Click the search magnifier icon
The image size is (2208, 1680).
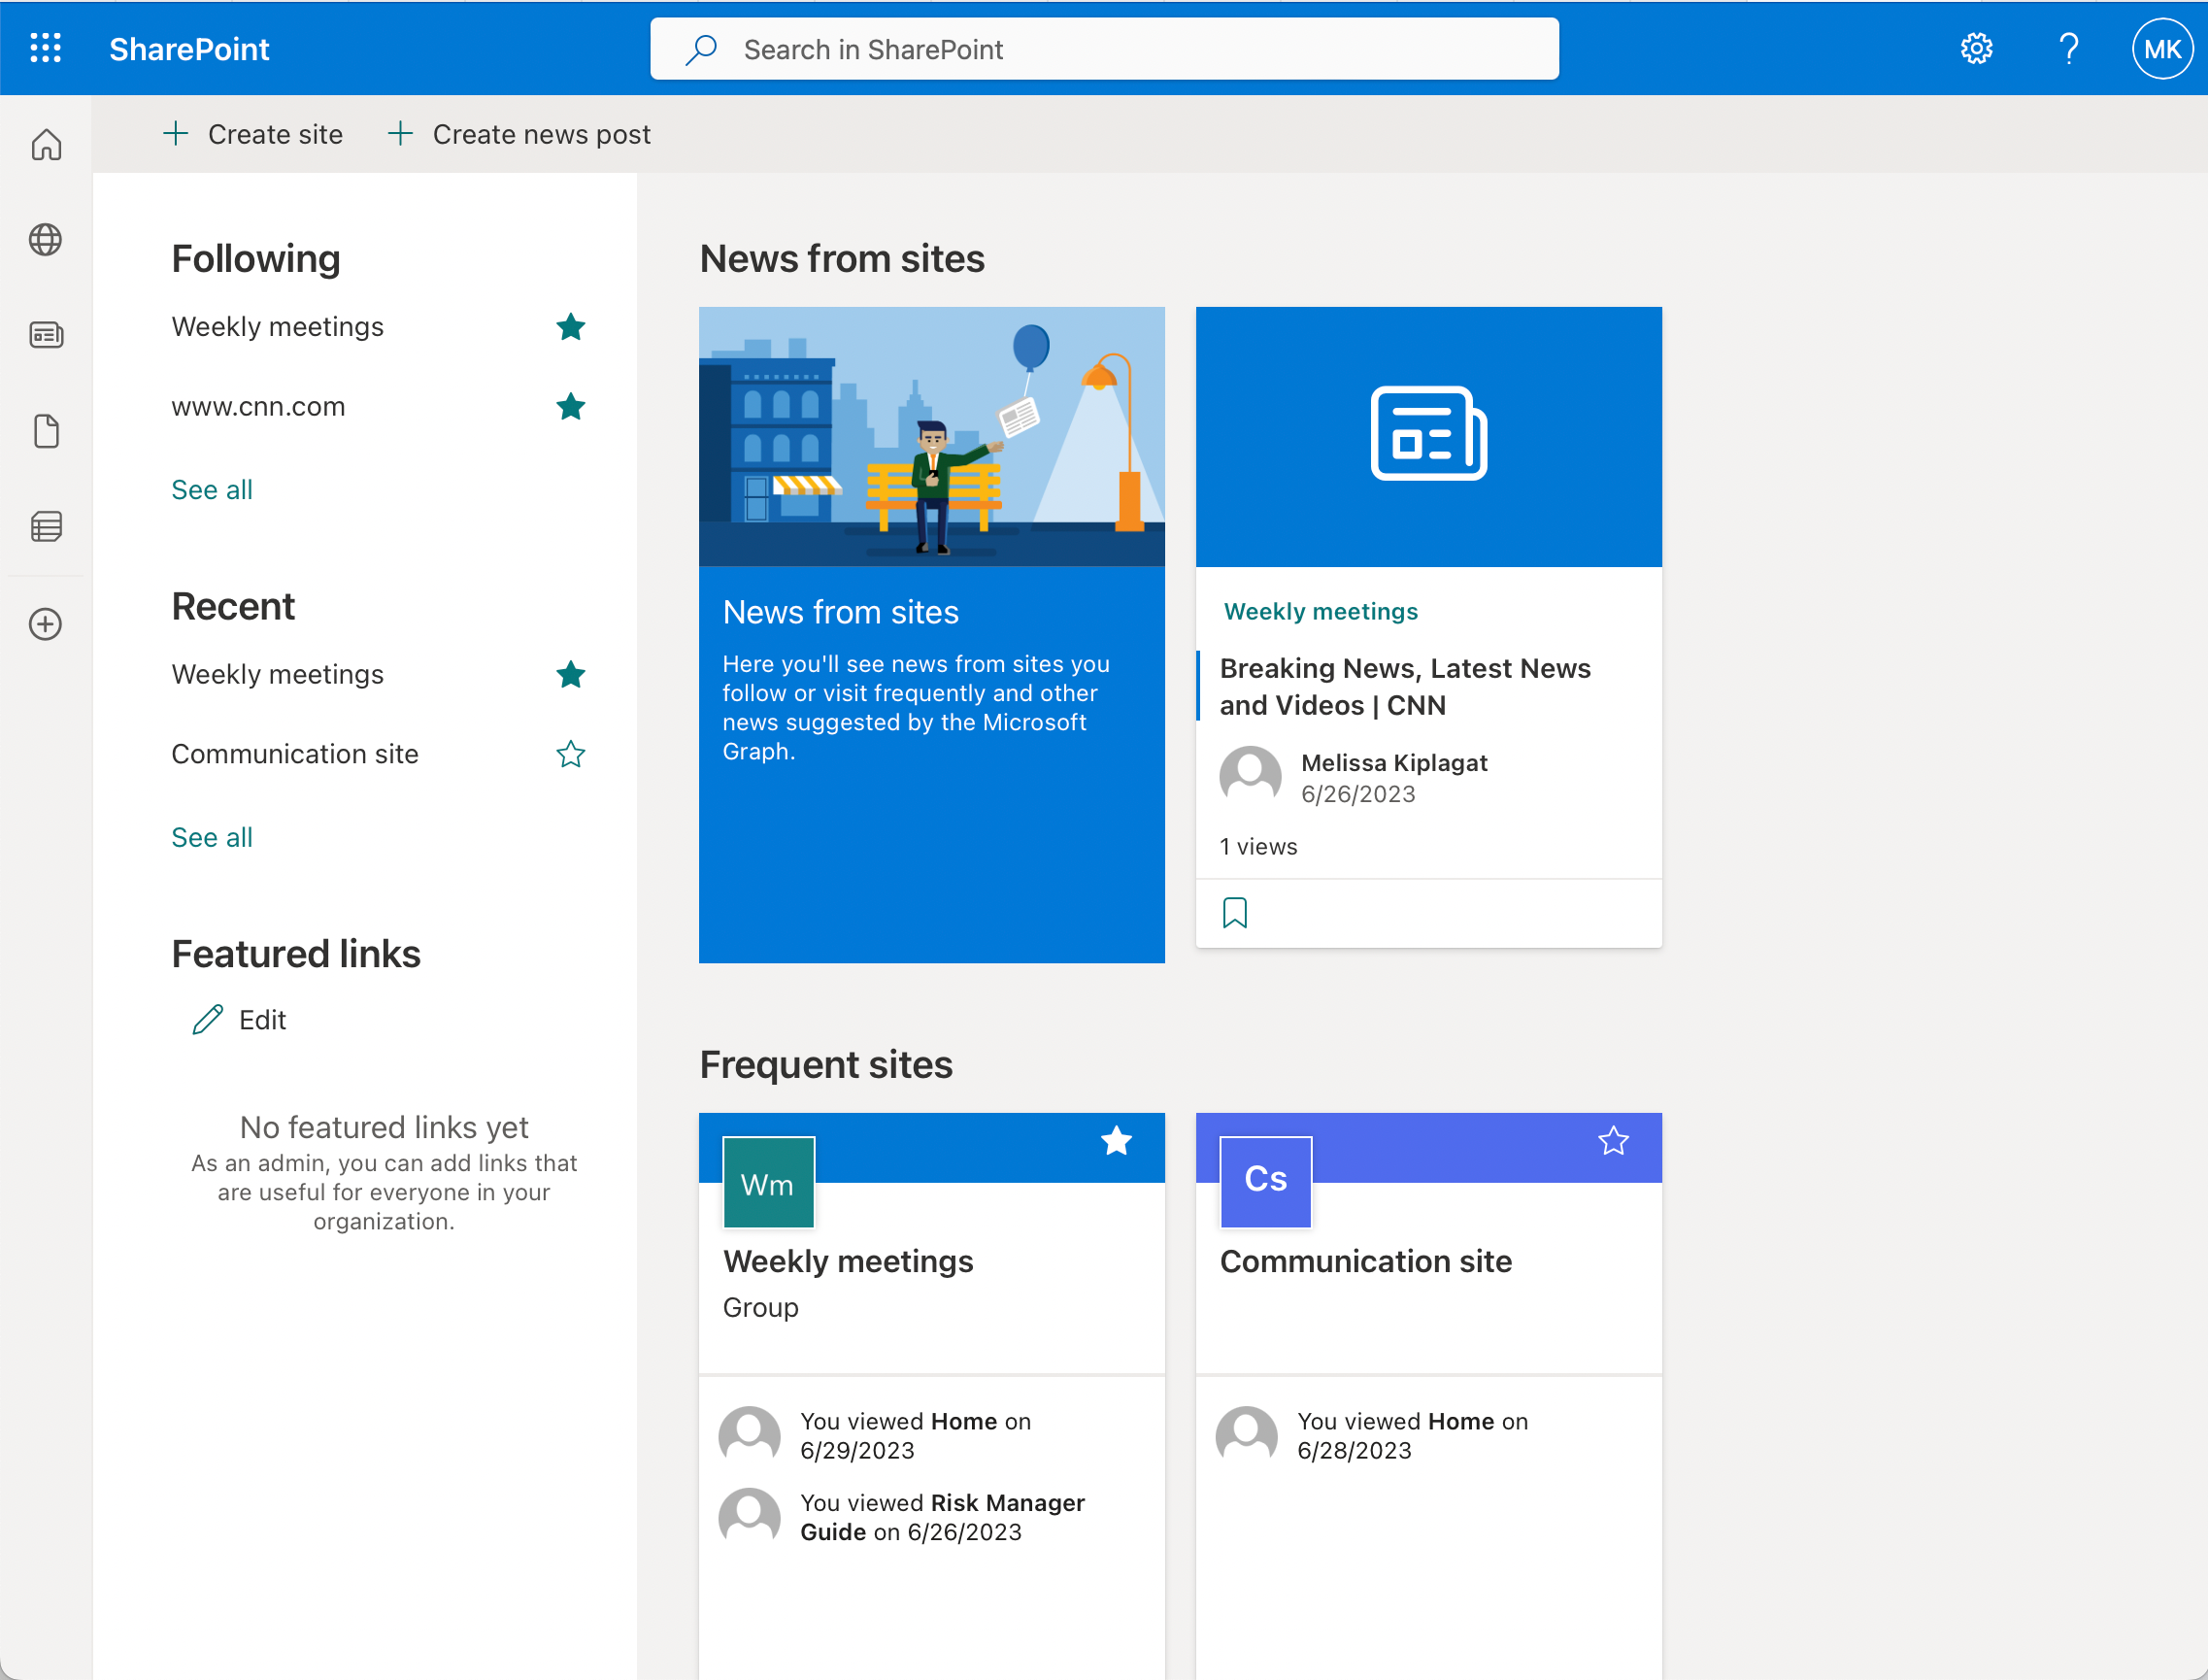click(x=701, y=49)
